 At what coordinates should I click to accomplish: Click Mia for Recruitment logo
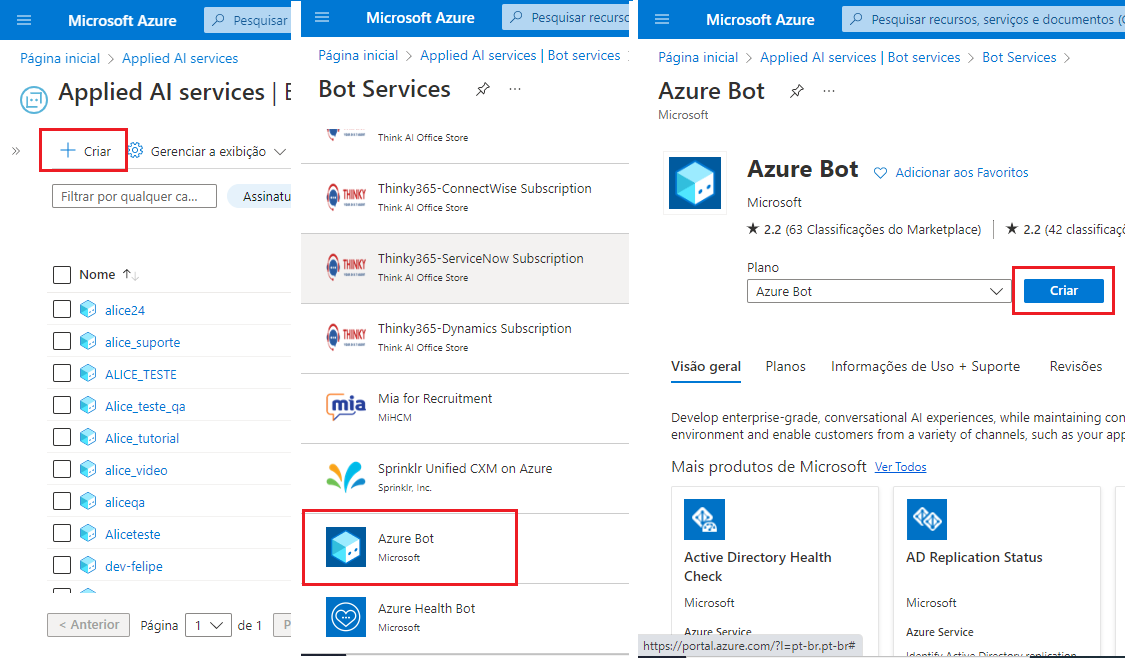tap(345, 407)
